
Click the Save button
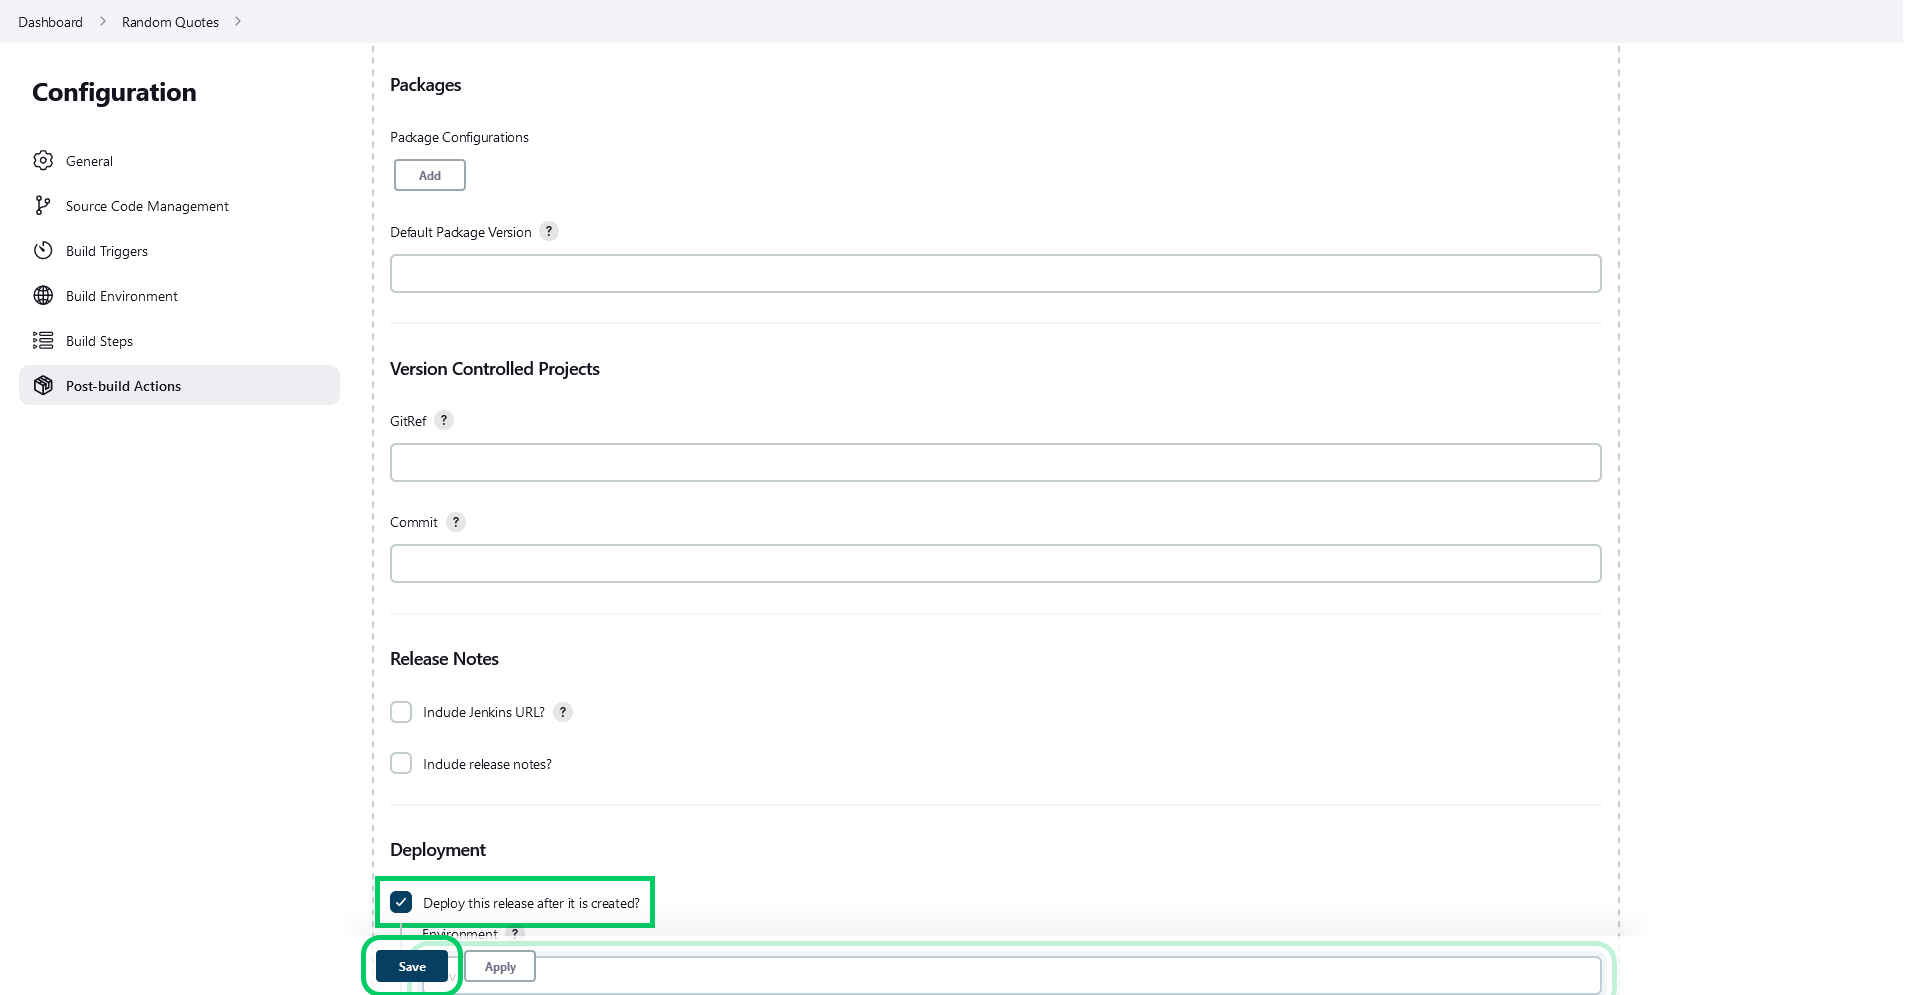pos(412,966)
